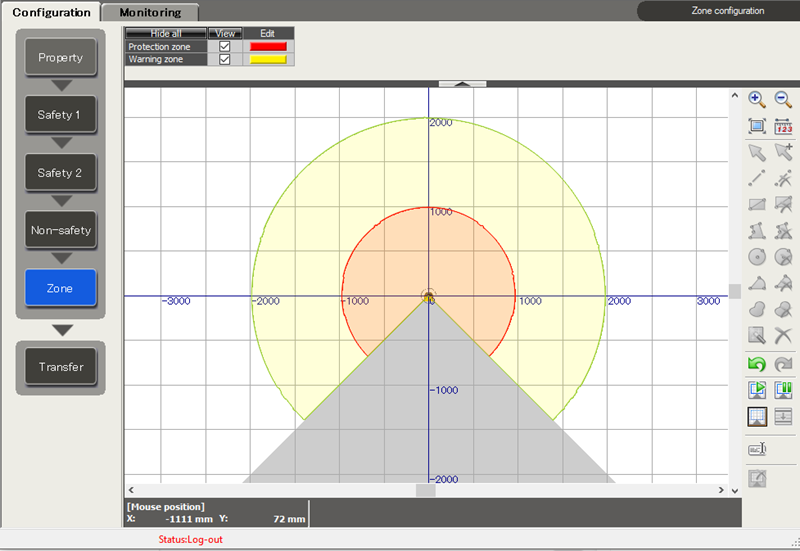Collapse the zone list panel with up arrow
Image resolution: width=800 pixels, height=551 pixels.
pyautogui.click(x=462, y=84)
